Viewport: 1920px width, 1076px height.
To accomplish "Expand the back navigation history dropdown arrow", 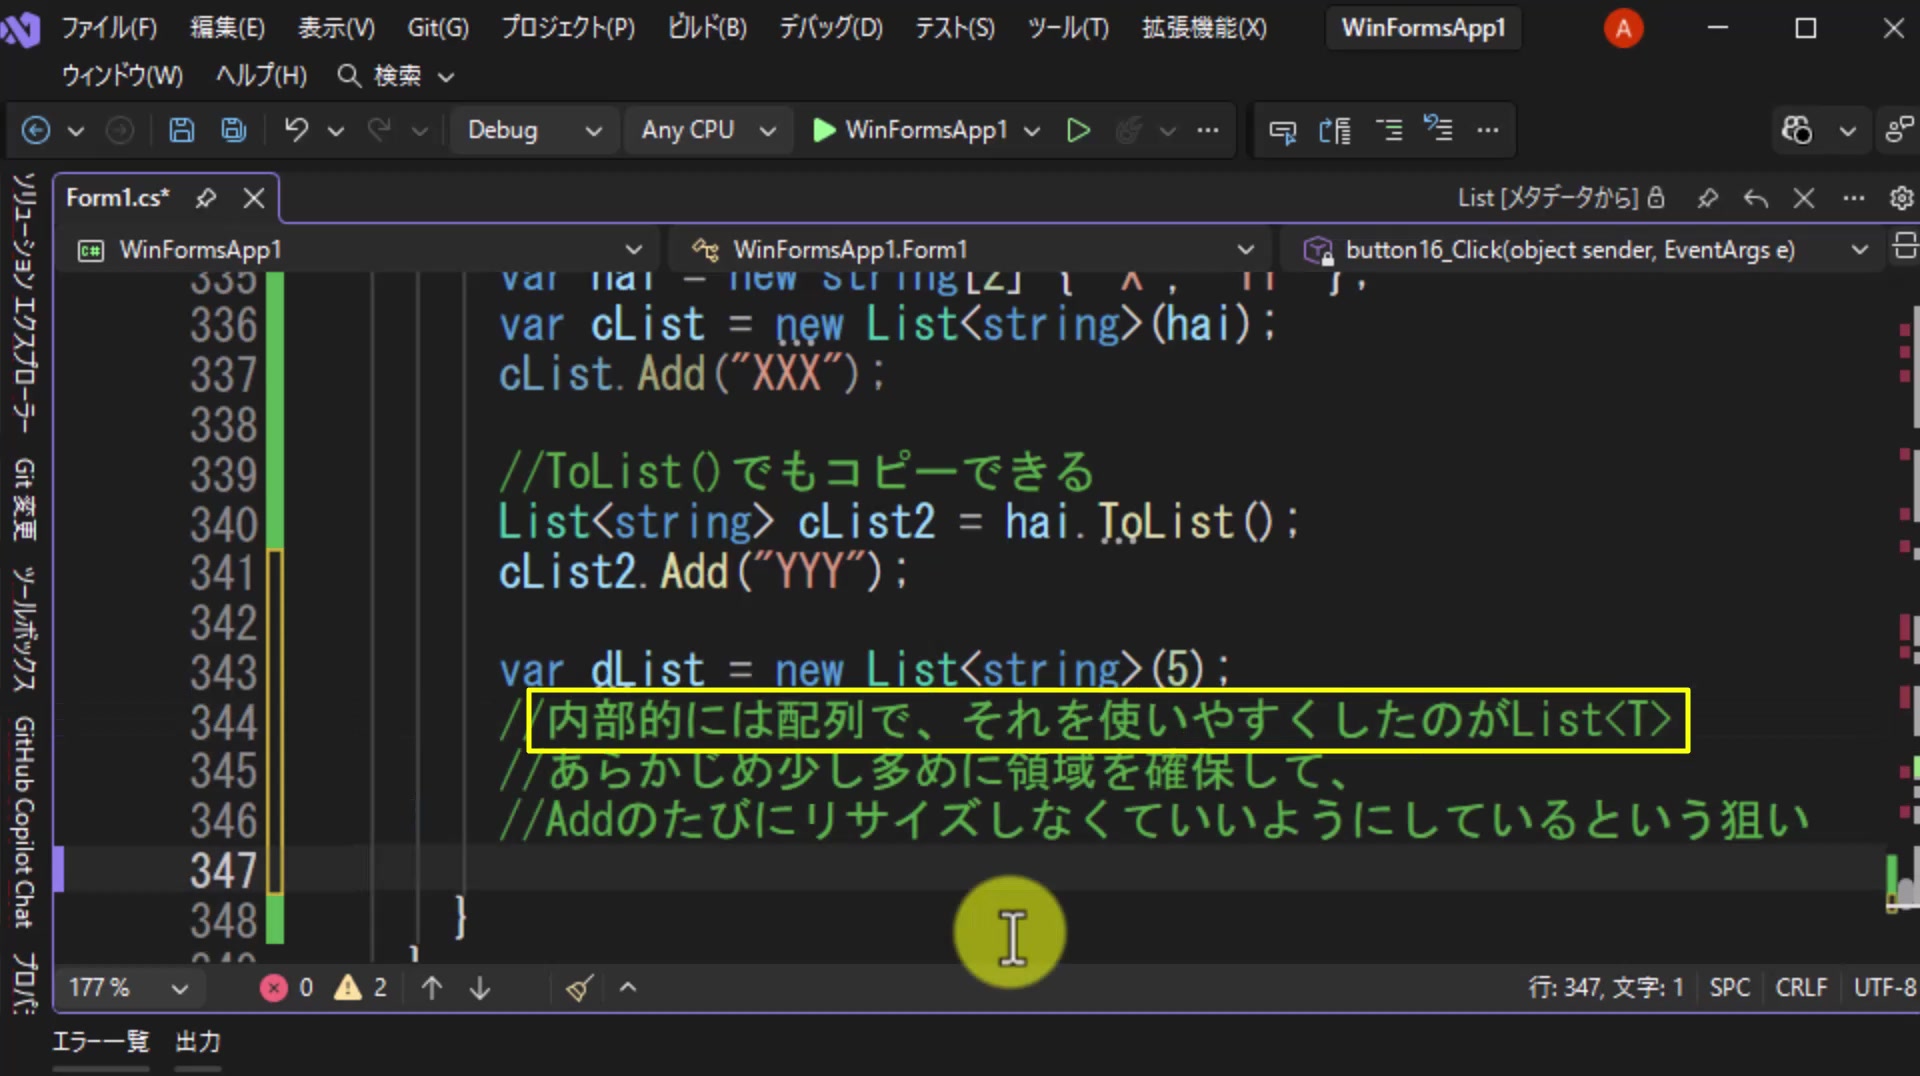I will pos(76,131).
